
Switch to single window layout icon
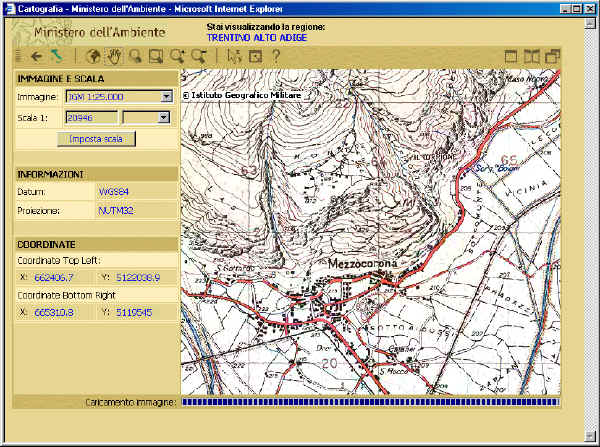[x=511, y=57]
